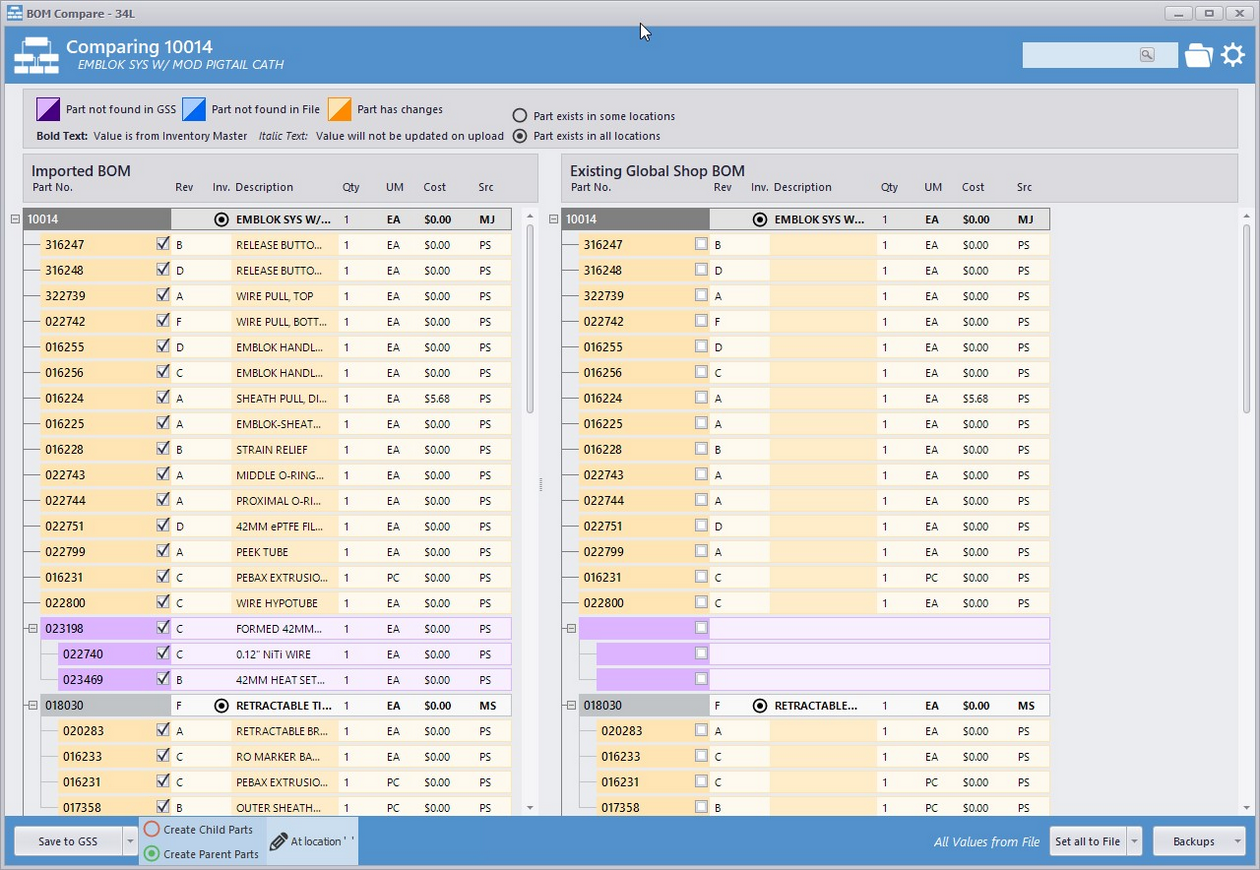Click '0.12" NiTi WIRE' description
The width and height of the screenshot is (1260, 870).
click(x=273, y=654)
